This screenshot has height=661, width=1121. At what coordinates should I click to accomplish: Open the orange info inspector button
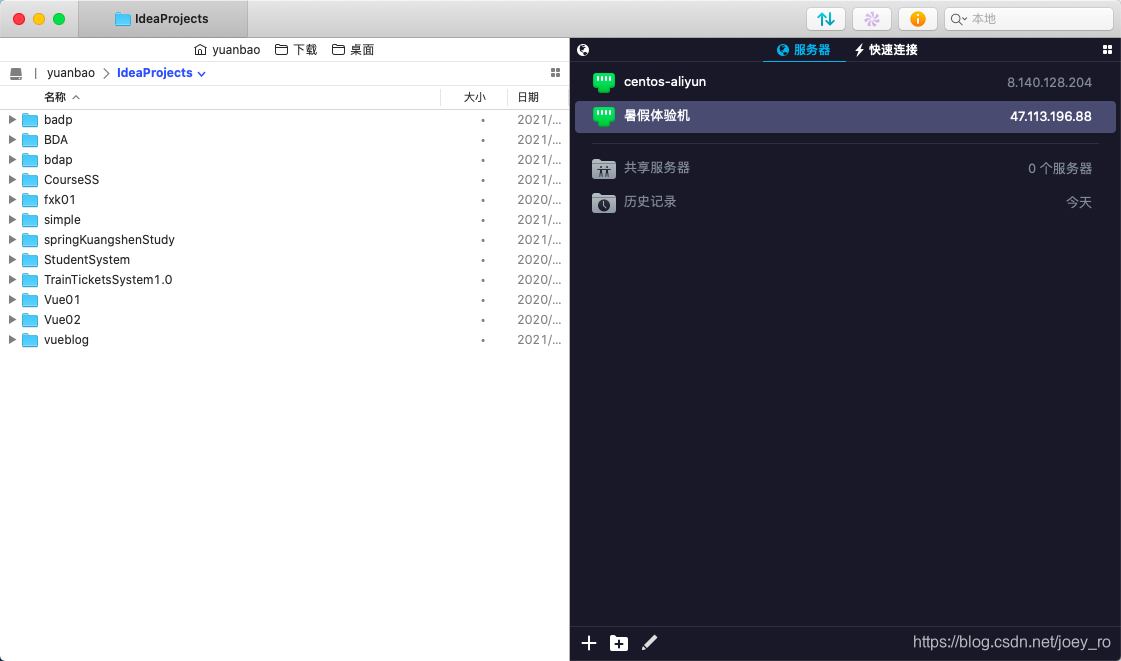coord(917,19)
